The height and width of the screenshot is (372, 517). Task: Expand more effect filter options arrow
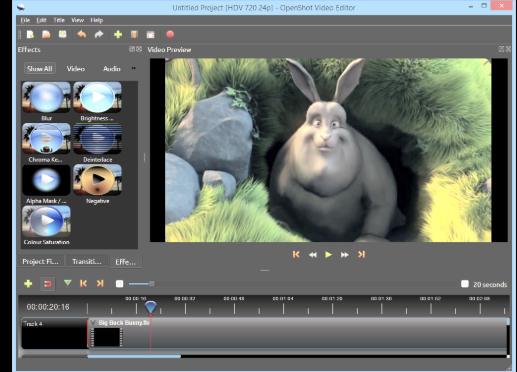pos(134,68)
